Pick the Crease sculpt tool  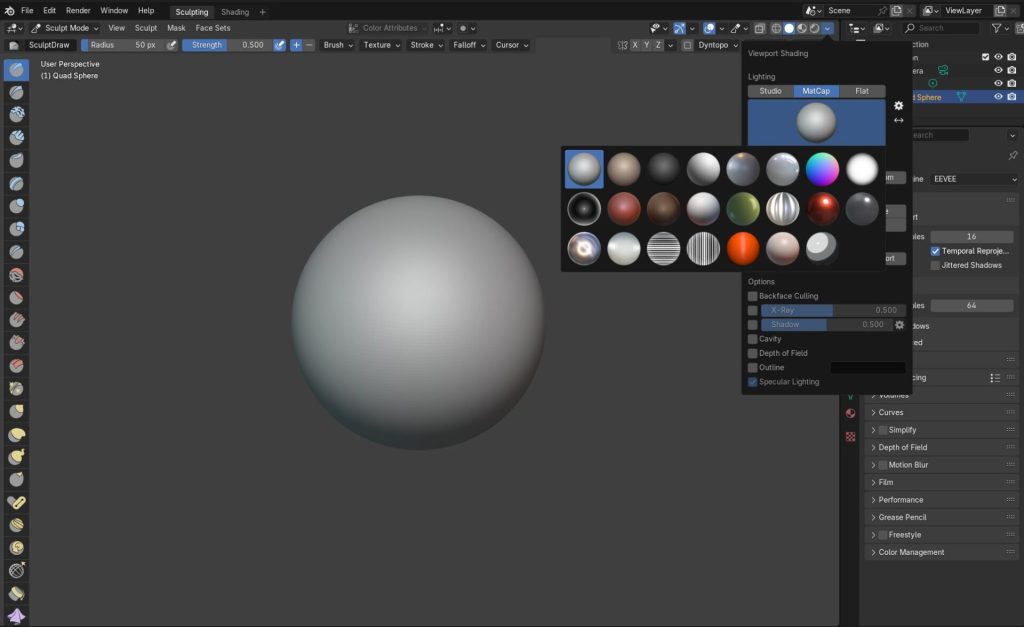point(15,252)
